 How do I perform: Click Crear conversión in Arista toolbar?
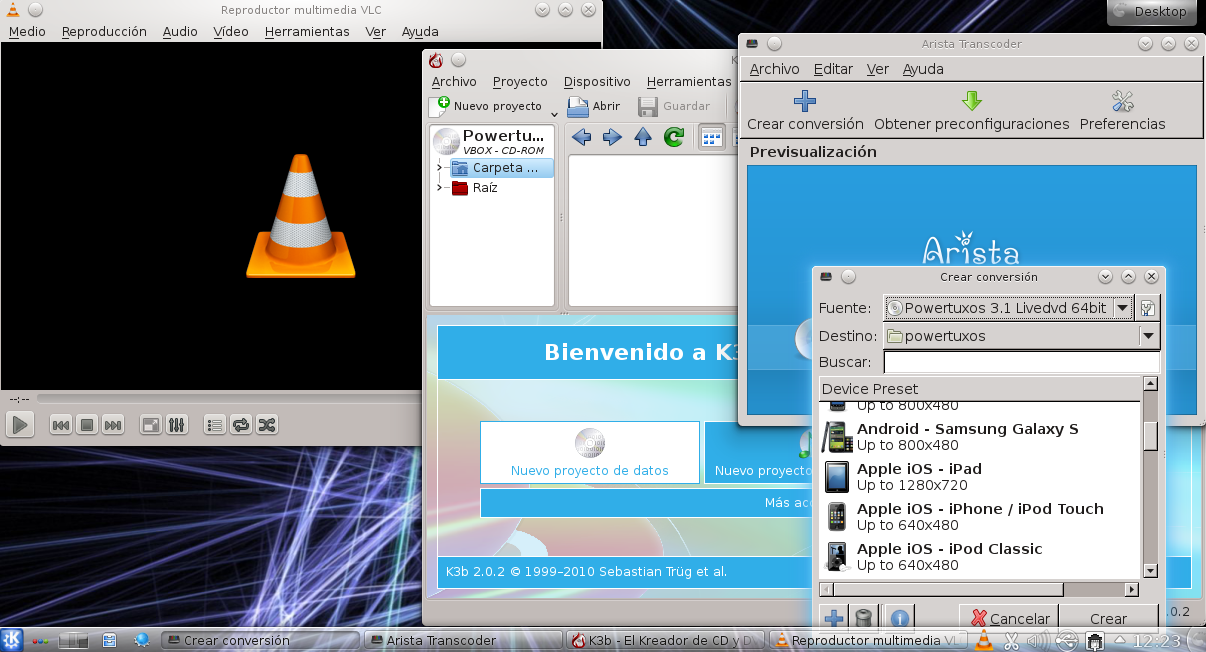tap(805, 111)
